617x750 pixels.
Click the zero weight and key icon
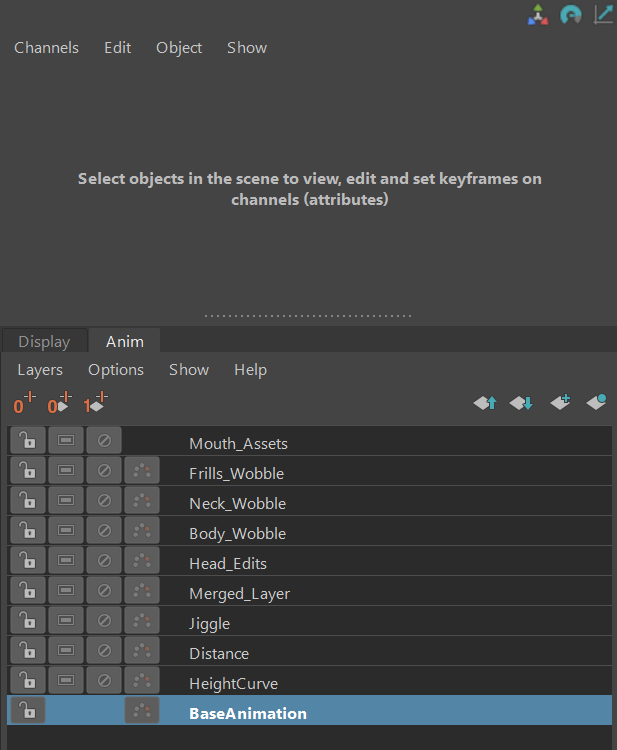59,403
